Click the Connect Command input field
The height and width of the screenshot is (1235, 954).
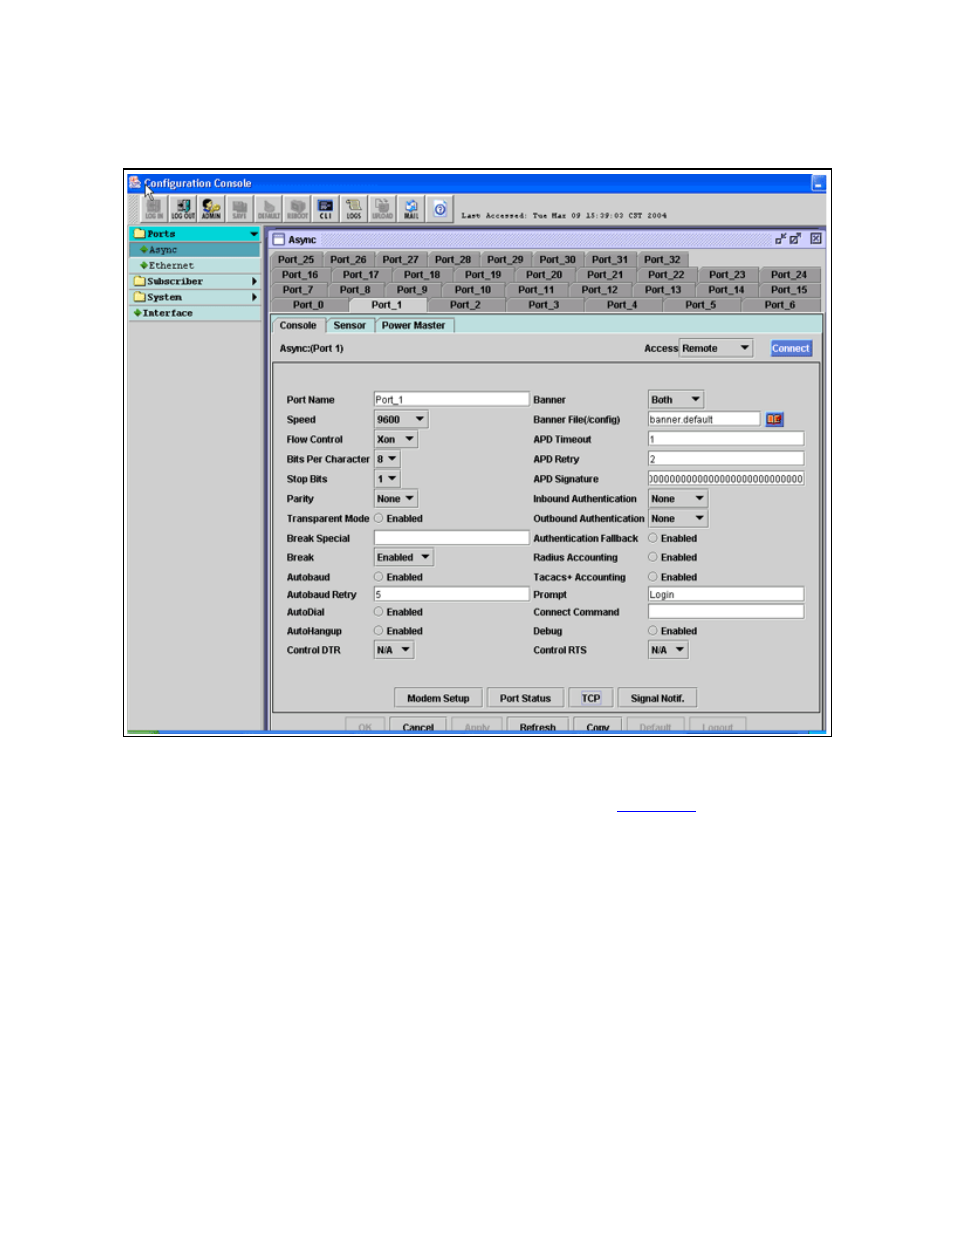click(x=726, y=612)
